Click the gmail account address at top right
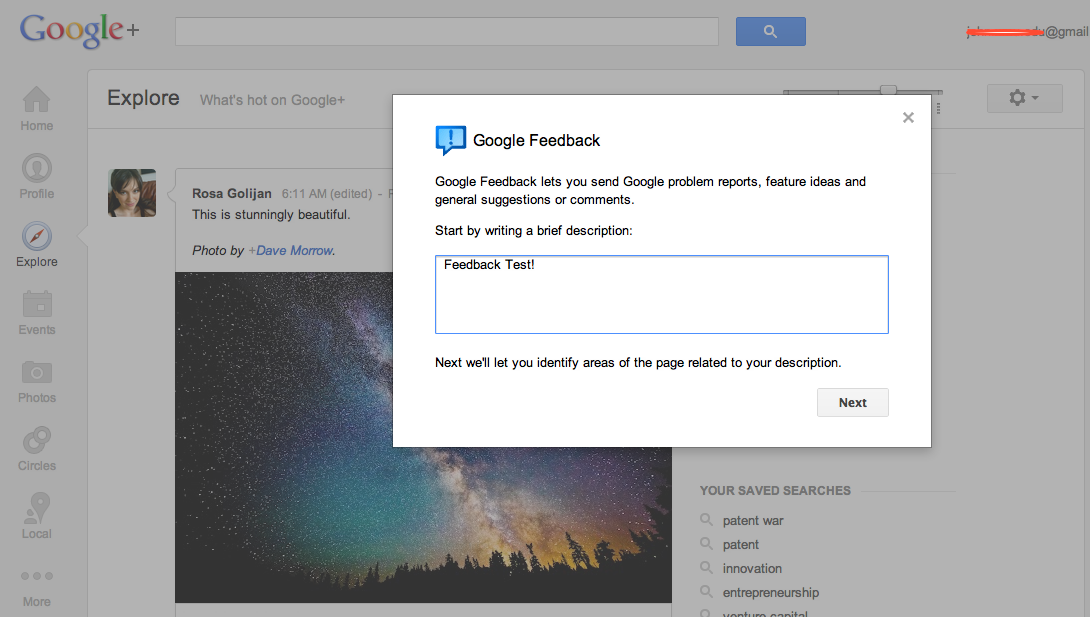Image resolution: width=1090 pixels, height=617 pixels. pyautogui.click(x=1027, y=31)
